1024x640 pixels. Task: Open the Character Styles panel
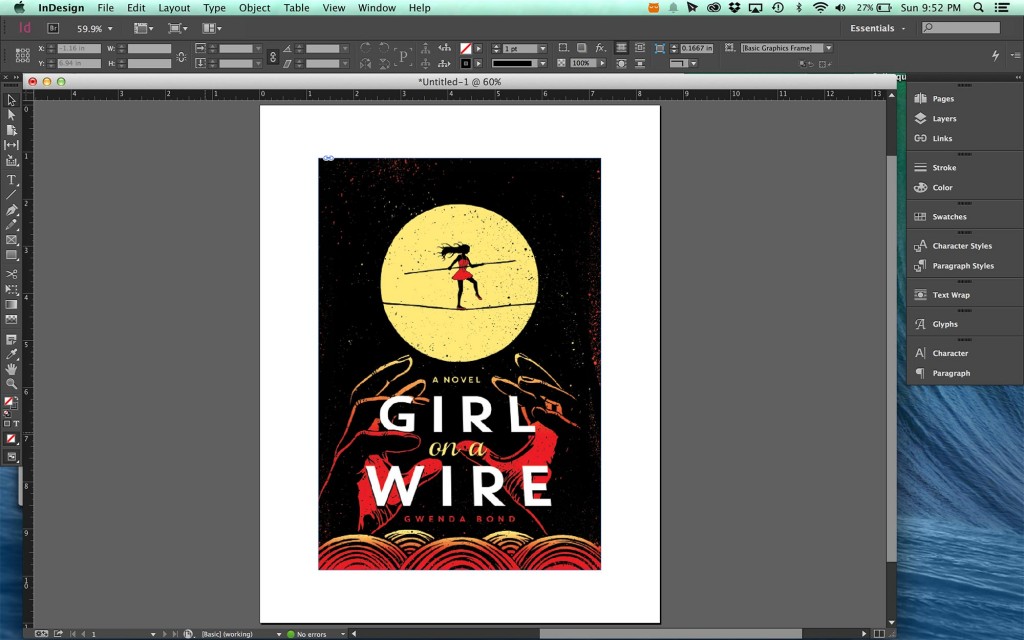point(962,246)
